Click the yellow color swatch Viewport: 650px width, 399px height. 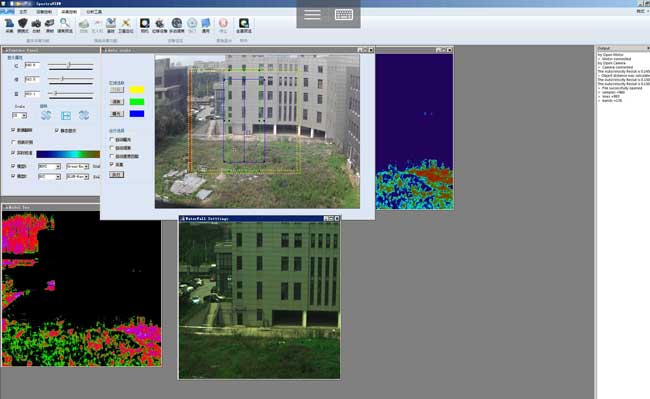pos(137,89)
